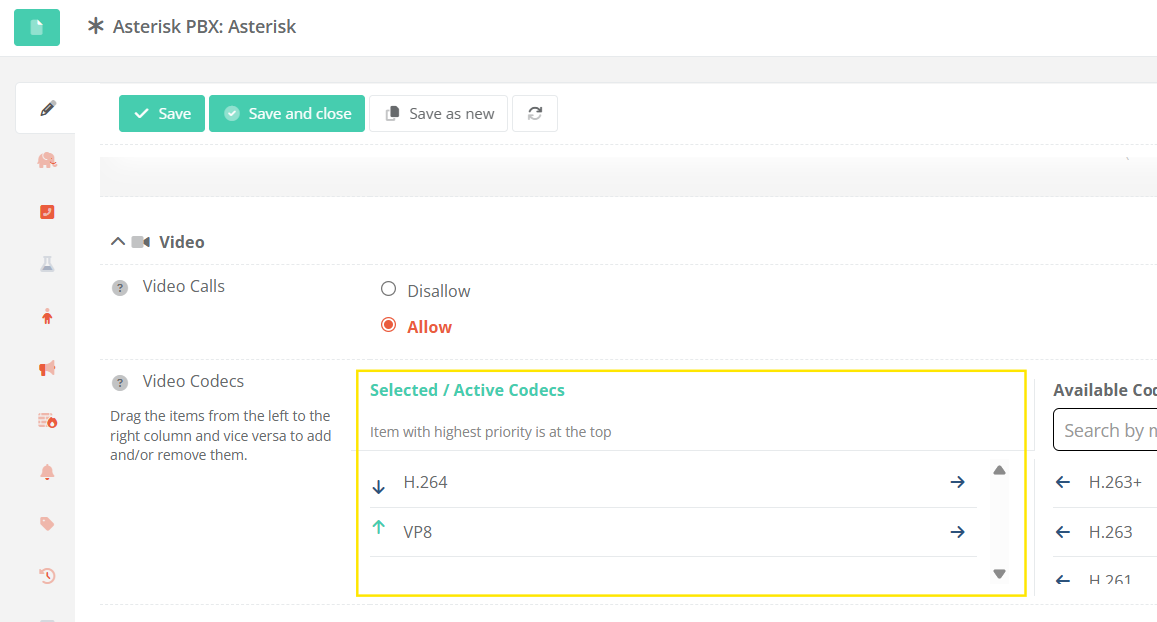This screenshot has width=1157, height=622.
Task: Move VP8 up in priority
Action: (379, 527)
